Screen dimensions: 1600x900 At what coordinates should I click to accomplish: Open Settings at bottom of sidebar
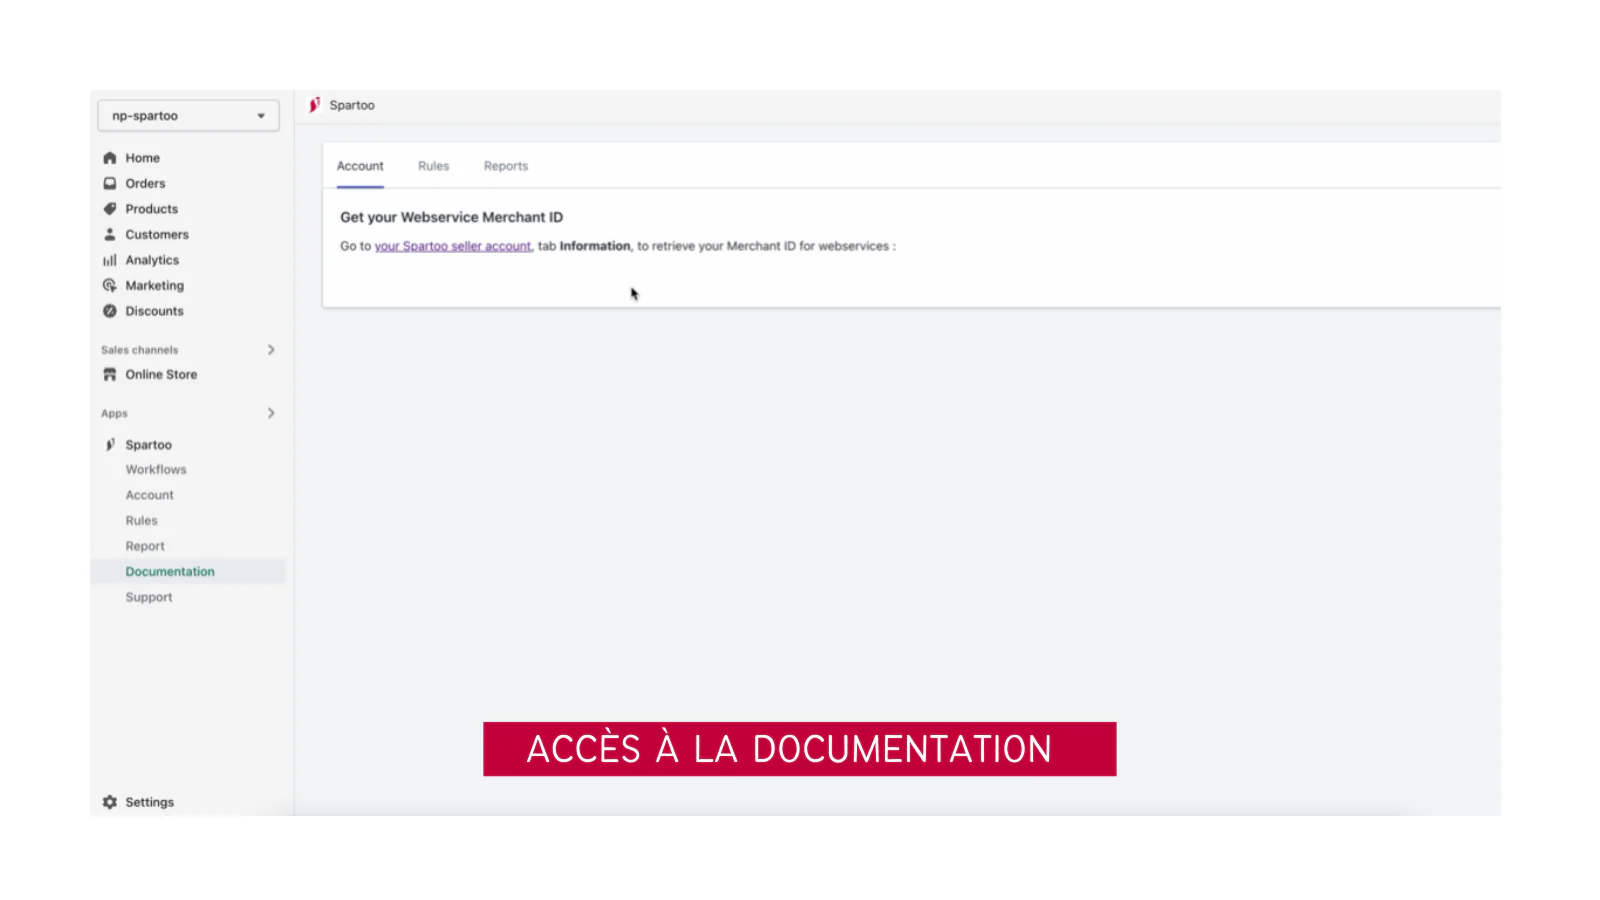tap(149, 802)
